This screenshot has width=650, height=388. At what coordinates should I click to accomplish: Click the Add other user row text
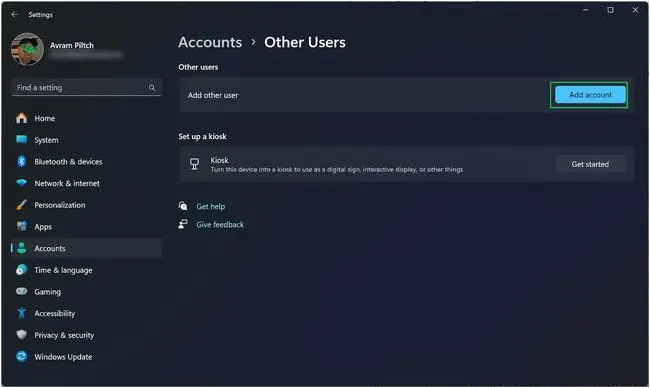click(213, 95)
